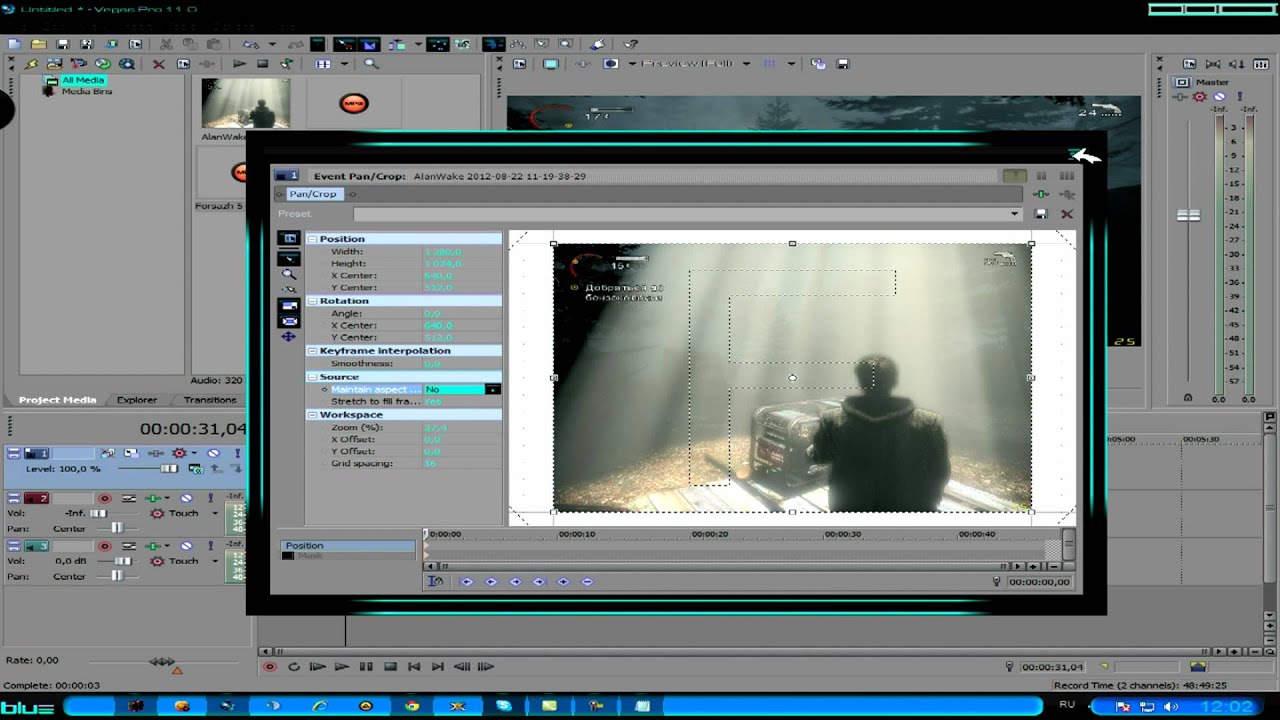The height and width of the screenshot is (720, 1280).
Task: Switch to the Transitions tab
Action: pyautogui.click(x=210, y=400)
